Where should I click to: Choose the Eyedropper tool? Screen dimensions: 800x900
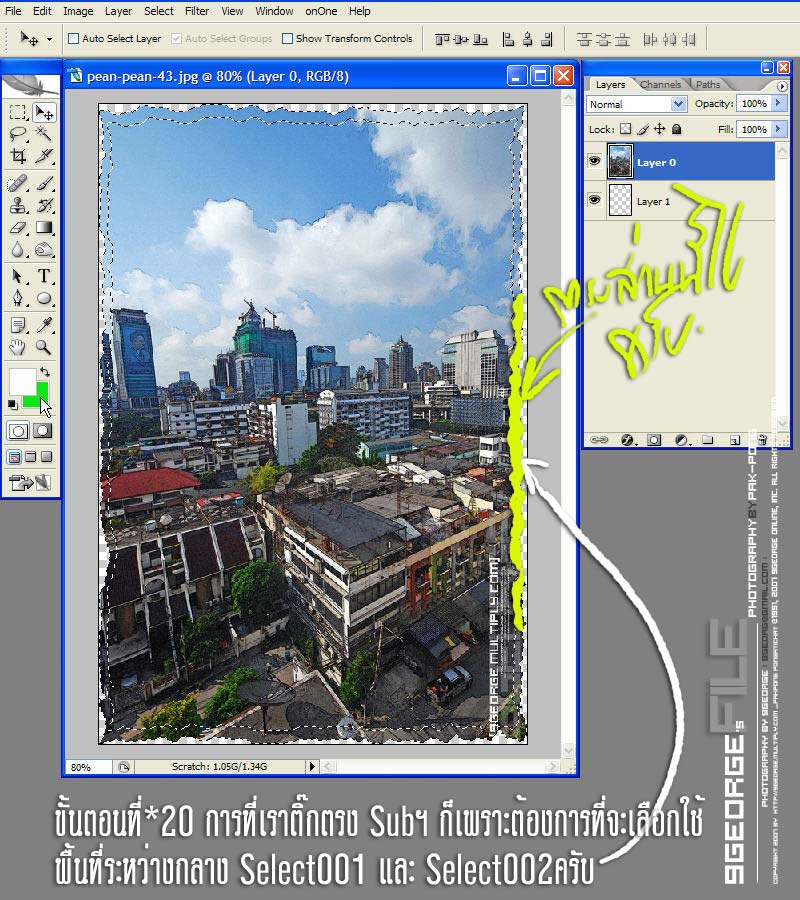coord(44,325)
